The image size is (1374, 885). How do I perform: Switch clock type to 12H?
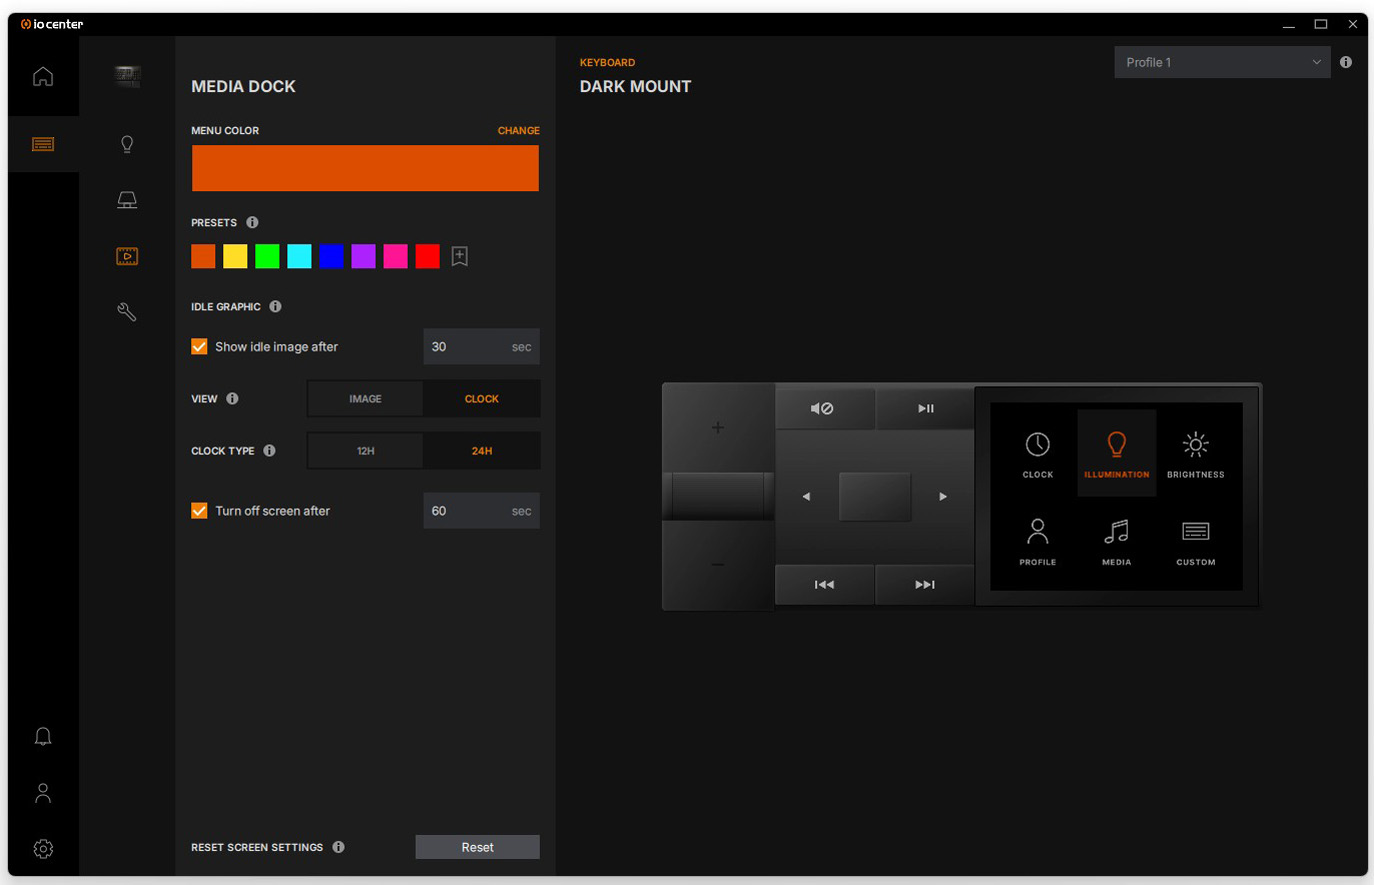(x=366, y=451)
